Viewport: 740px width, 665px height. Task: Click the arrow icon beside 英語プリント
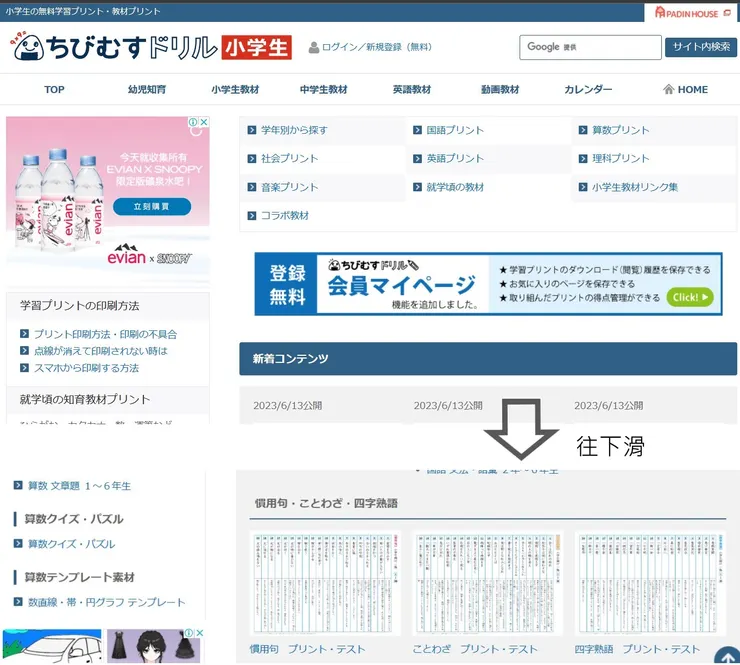point(417,159)
